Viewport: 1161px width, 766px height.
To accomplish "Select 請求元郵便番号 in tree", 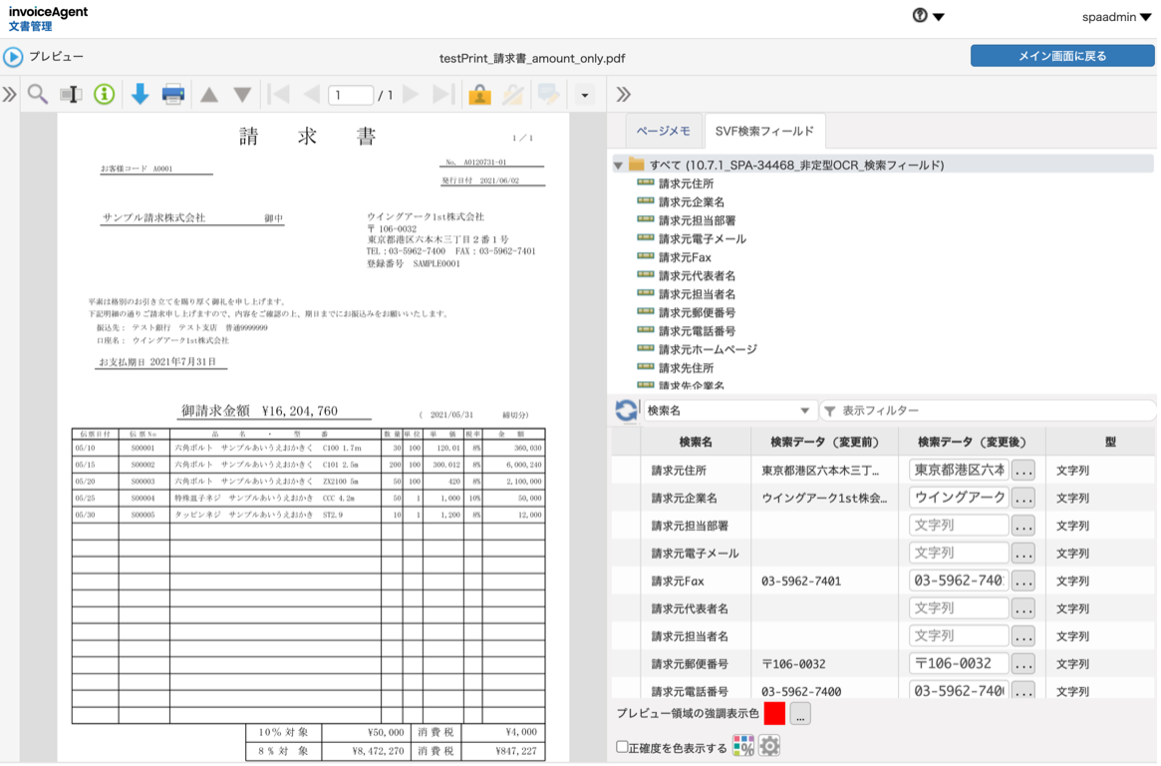I will [x=697, y=313].
